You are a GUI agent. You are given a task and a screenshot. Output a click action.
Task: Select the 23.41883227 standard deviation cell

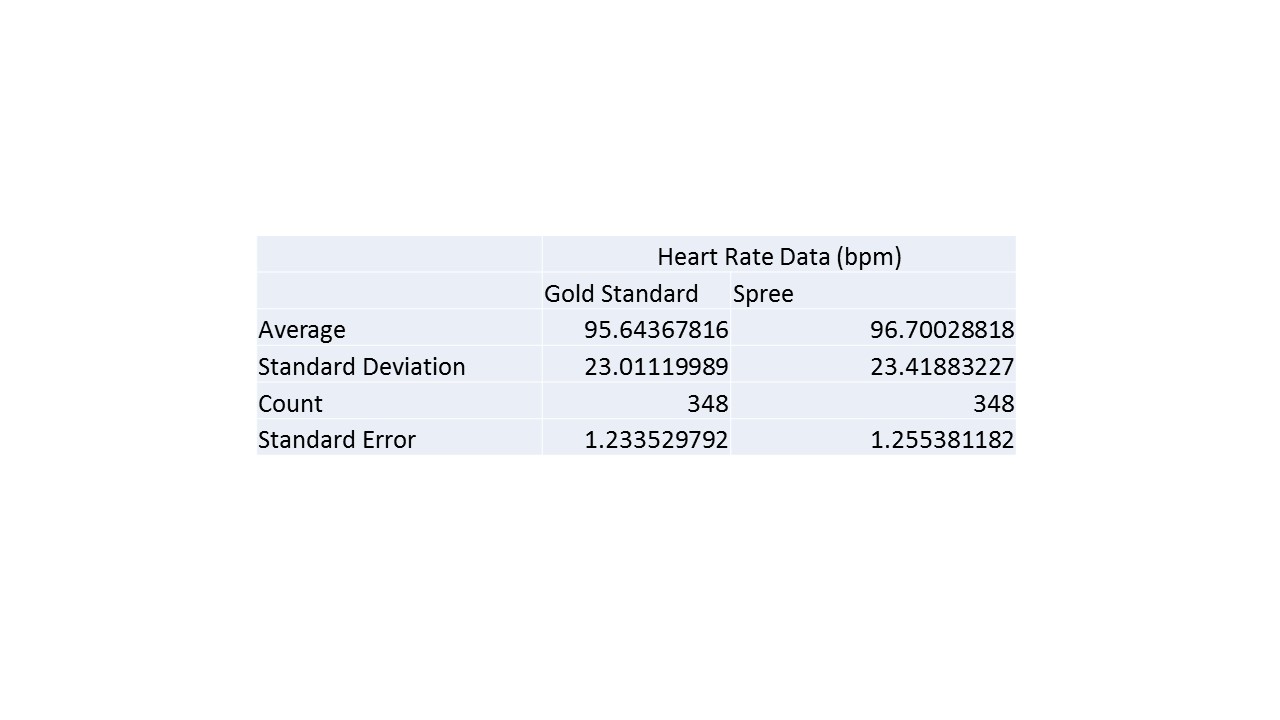(x=942, y=367)
